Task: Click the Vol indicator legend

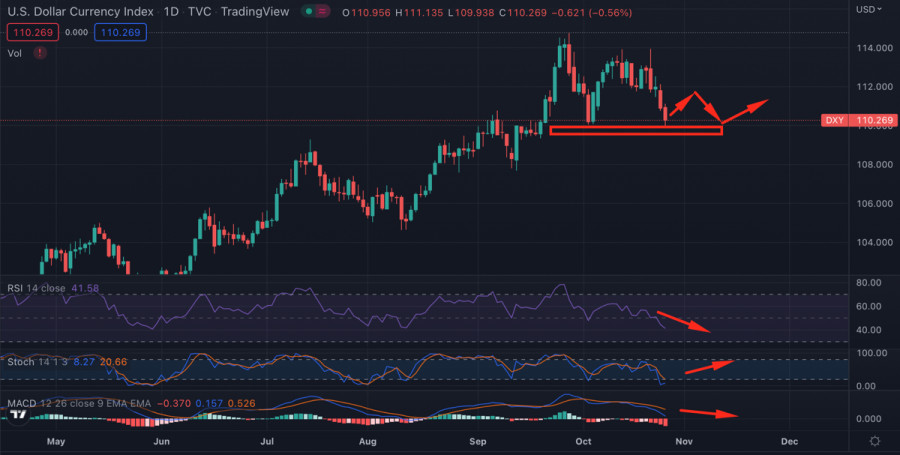Action: pos(14,53)
